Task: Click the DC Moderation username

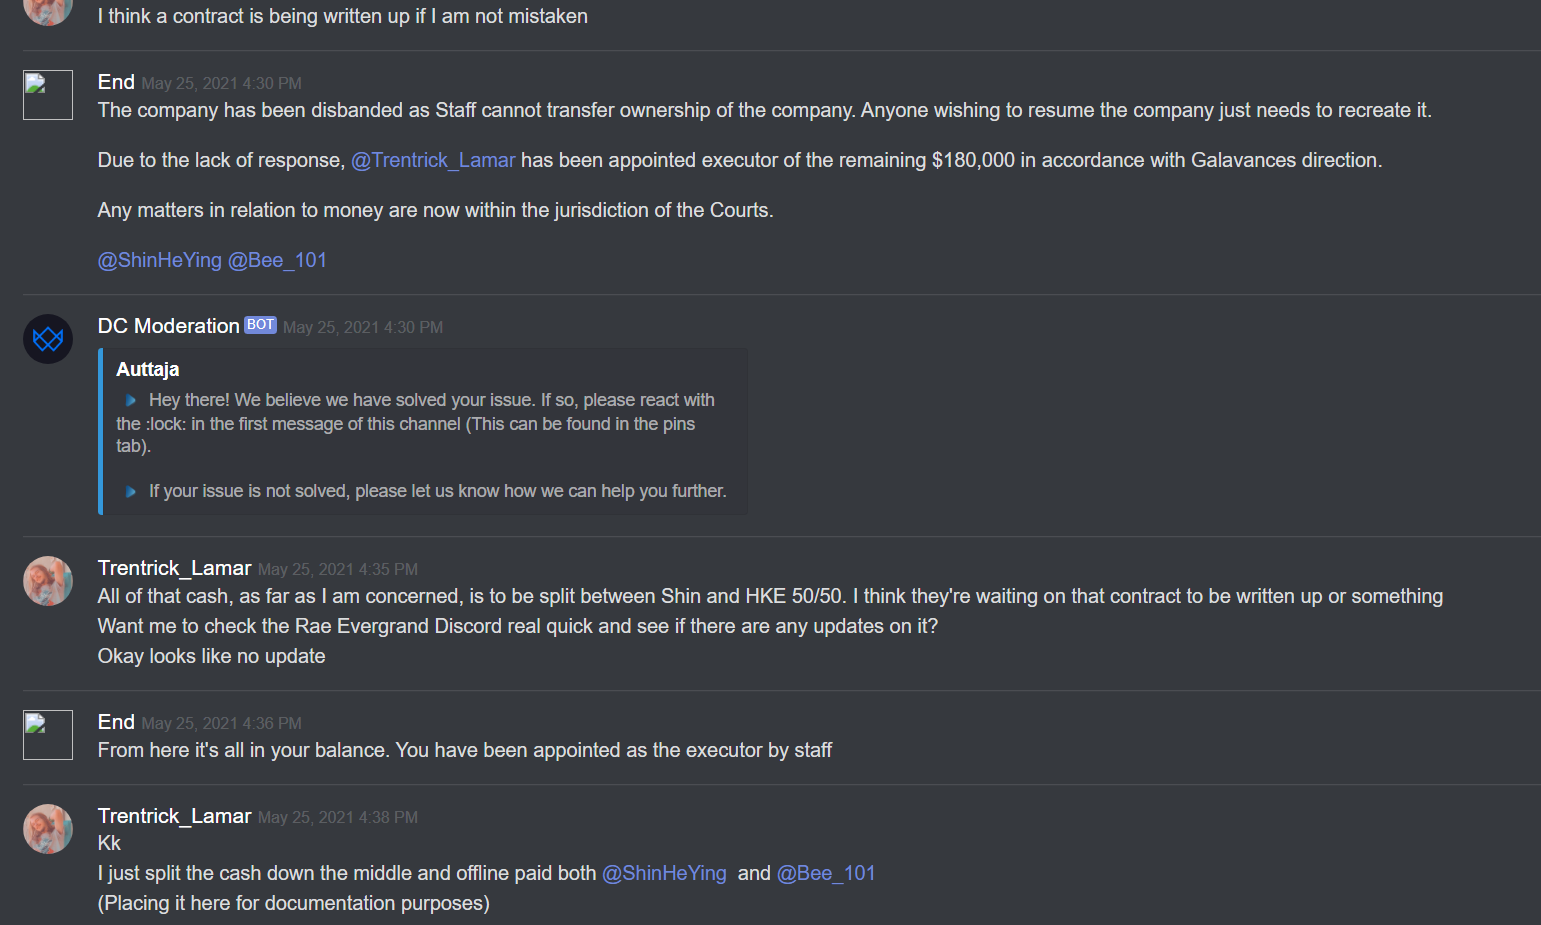Action: pos(169,326)
